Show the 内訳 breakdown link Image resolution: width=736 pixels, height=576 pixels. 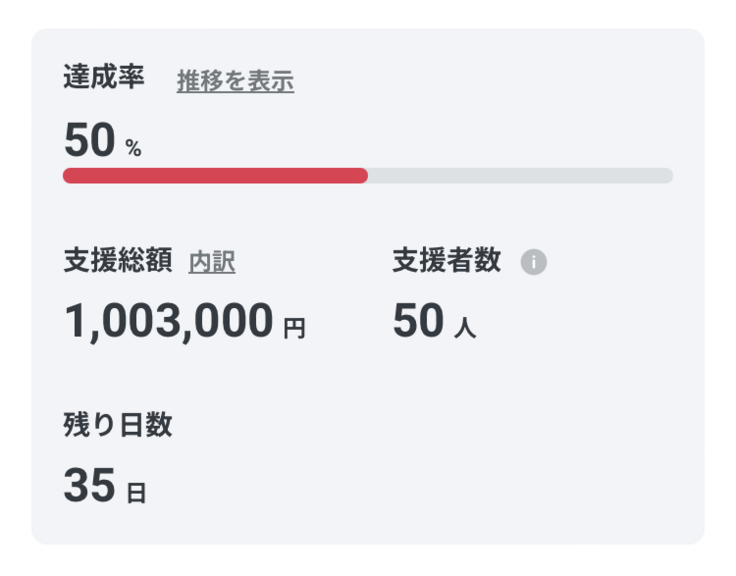[212, 263]
